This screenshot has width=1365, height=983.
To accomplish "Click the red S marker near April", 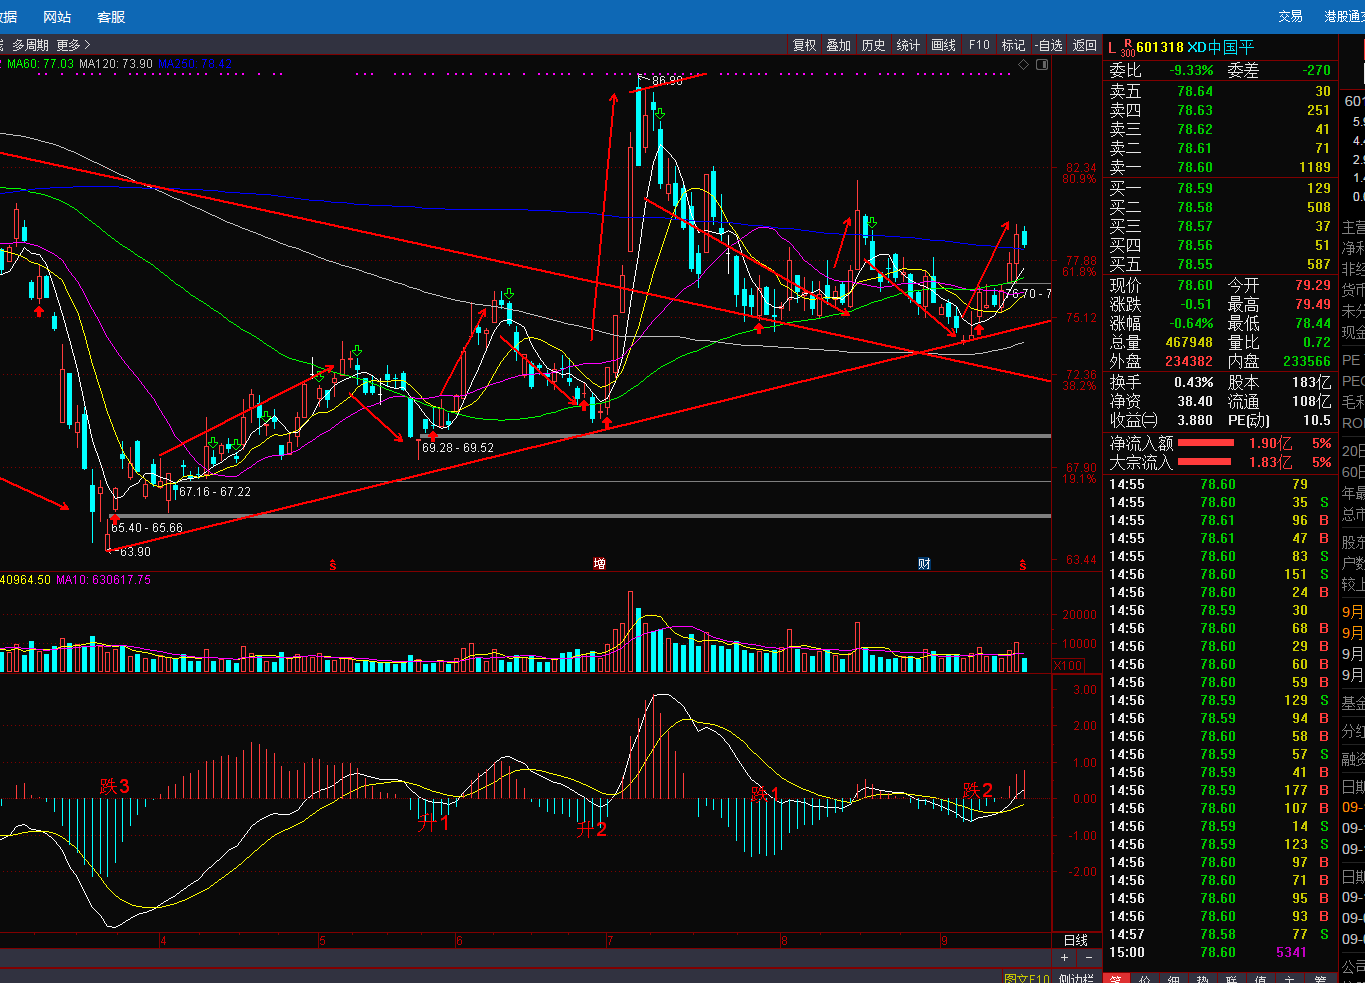I will click(333, 565).
